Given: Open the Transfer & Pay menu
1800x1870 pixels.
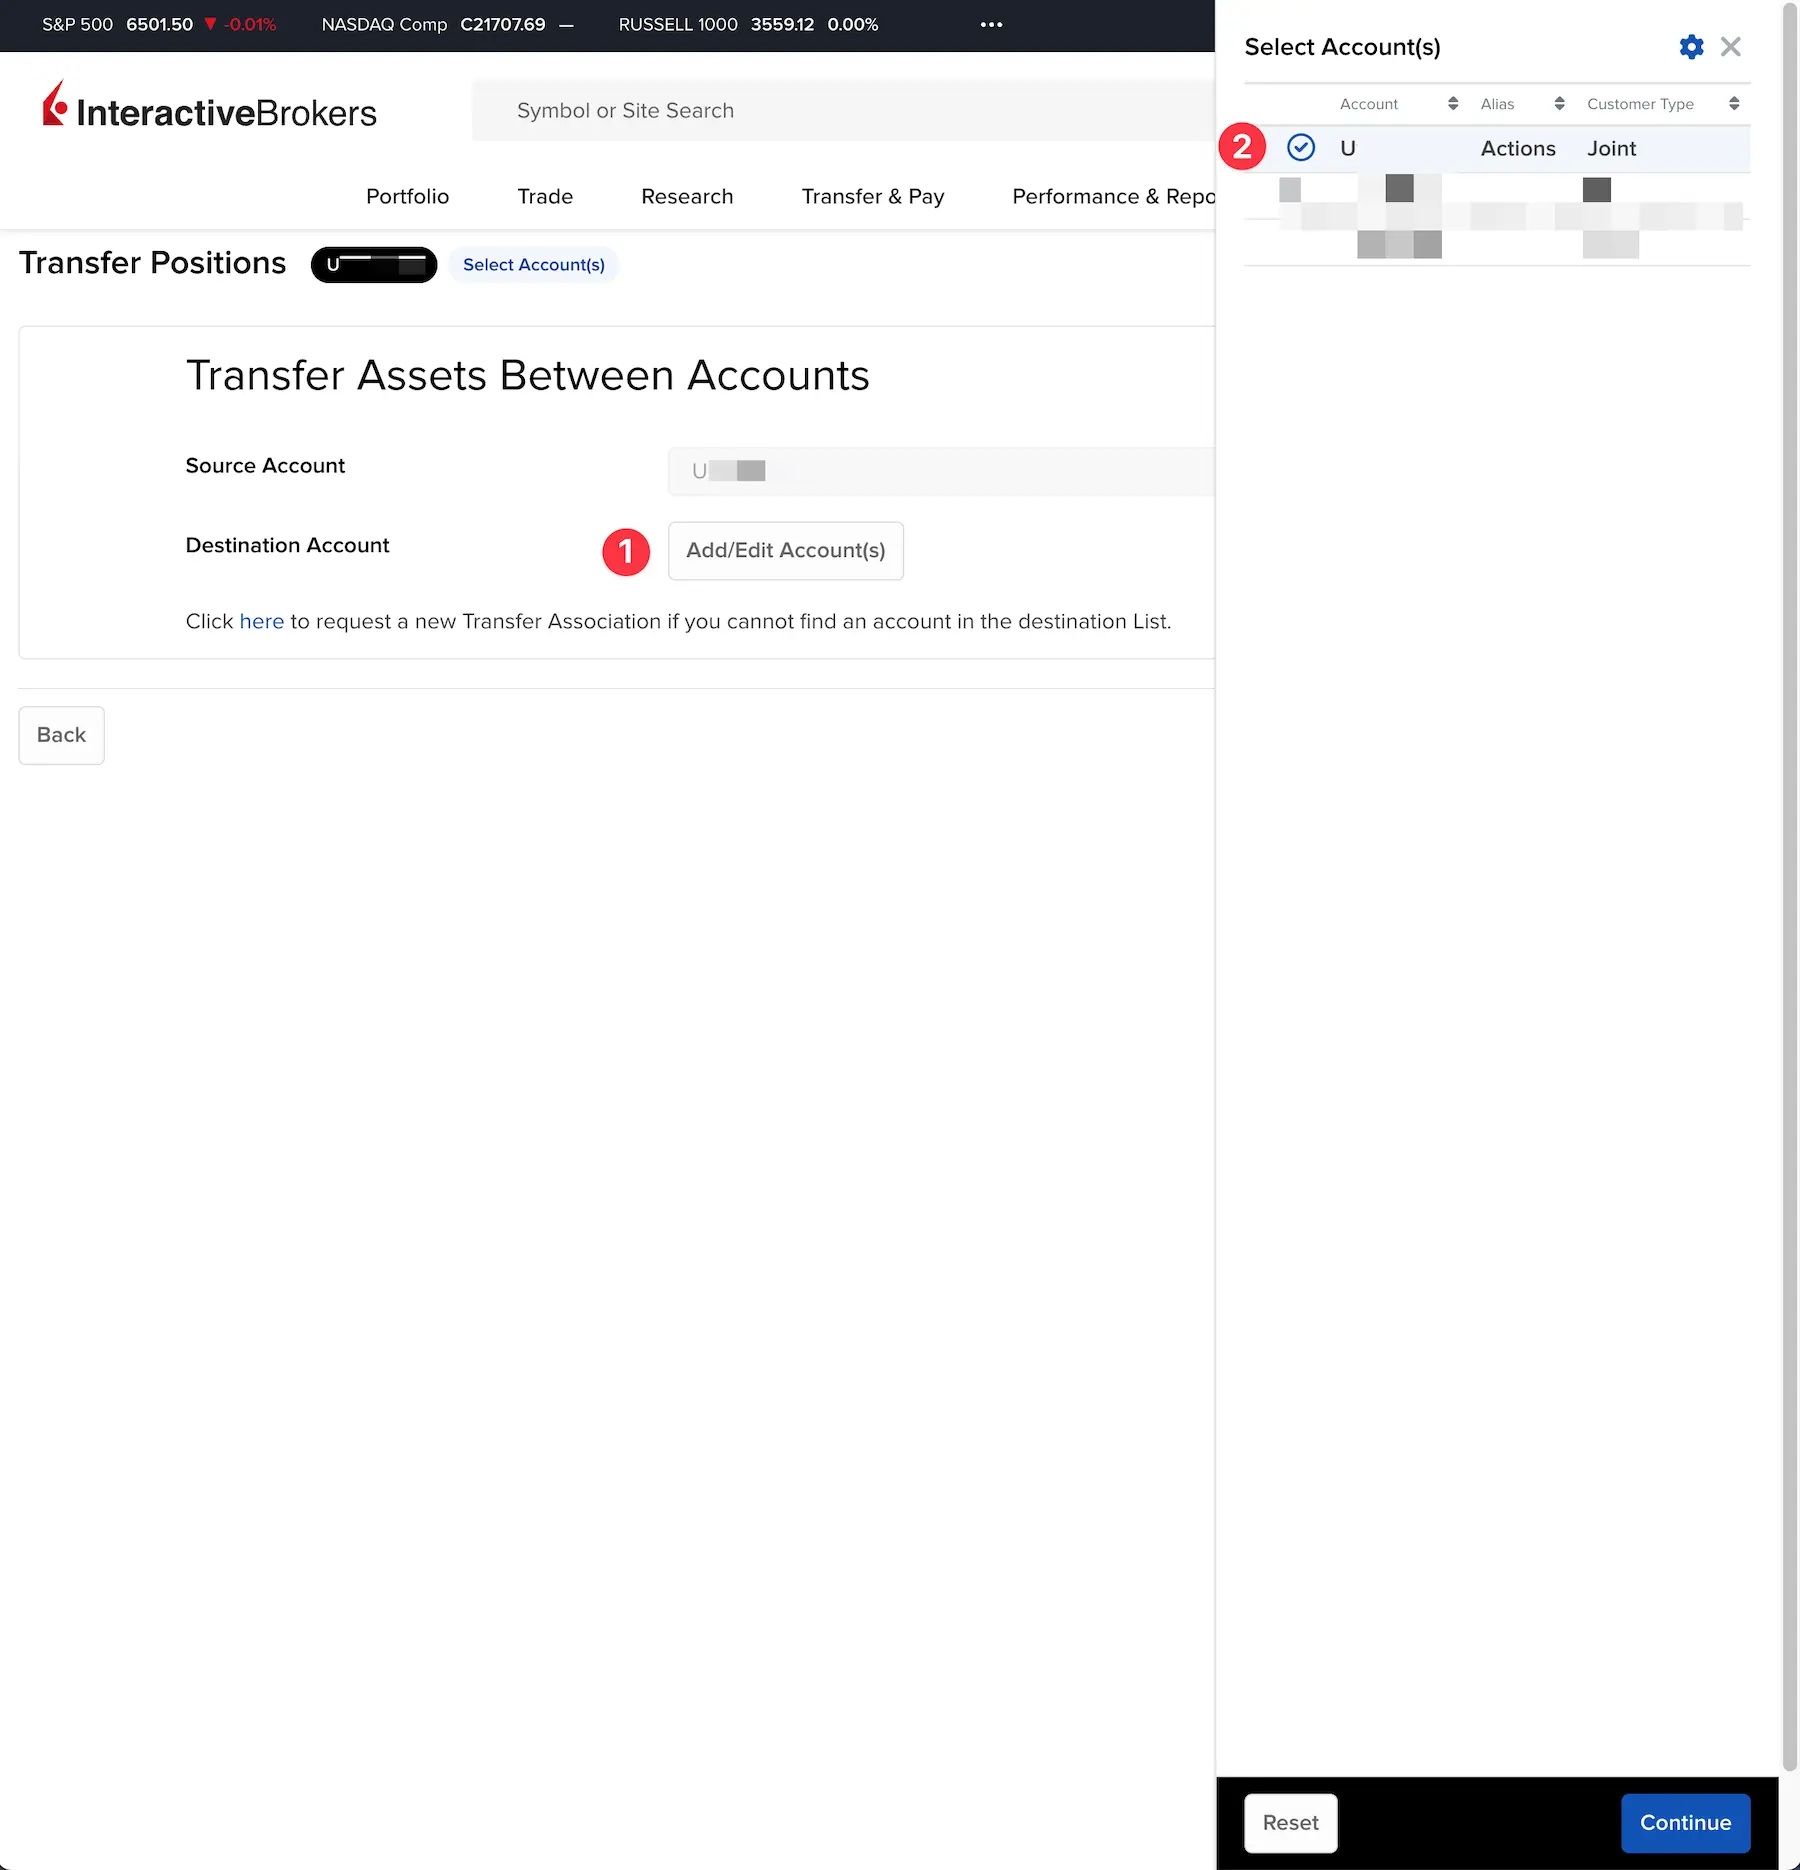Looking at the screenshot, I should point(873,197).
